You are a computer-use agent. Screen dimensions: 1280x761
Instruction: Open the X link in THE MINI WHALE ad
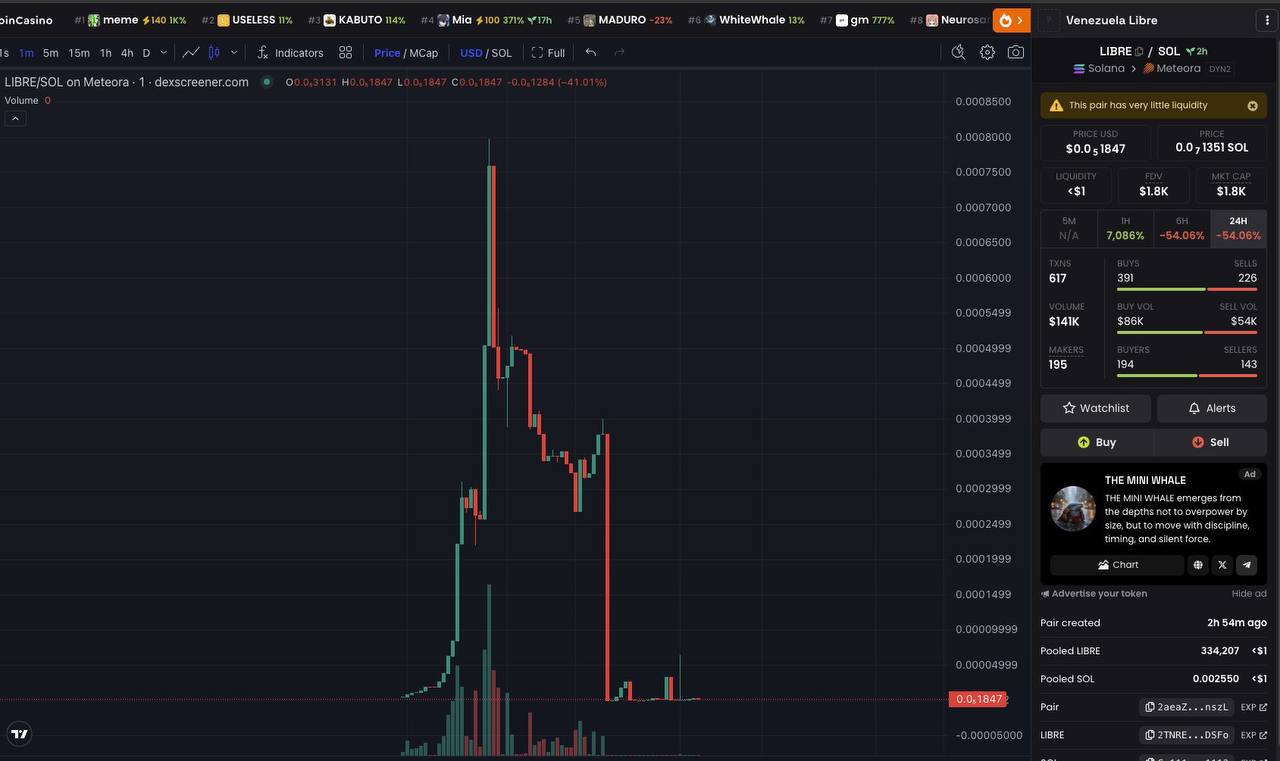coord(1222,565)
